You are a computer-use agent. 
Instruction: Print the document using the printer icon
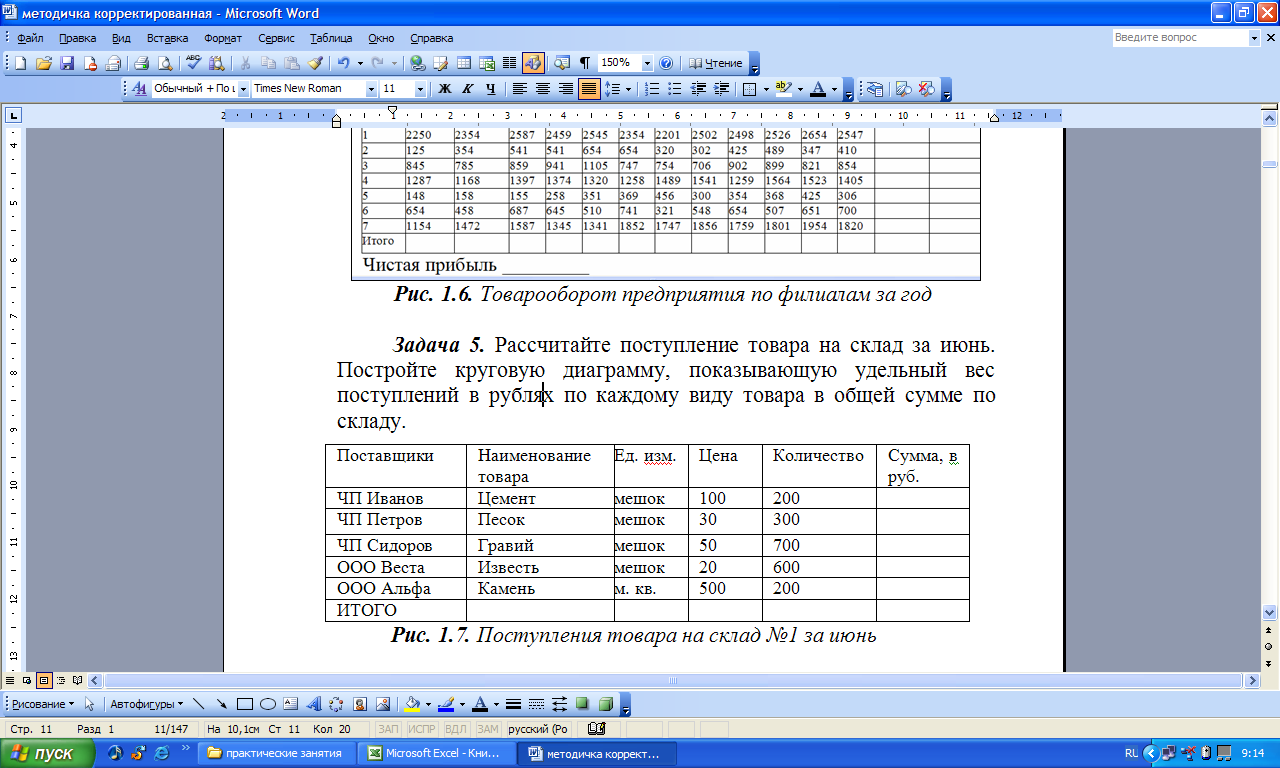coord(141,62)
